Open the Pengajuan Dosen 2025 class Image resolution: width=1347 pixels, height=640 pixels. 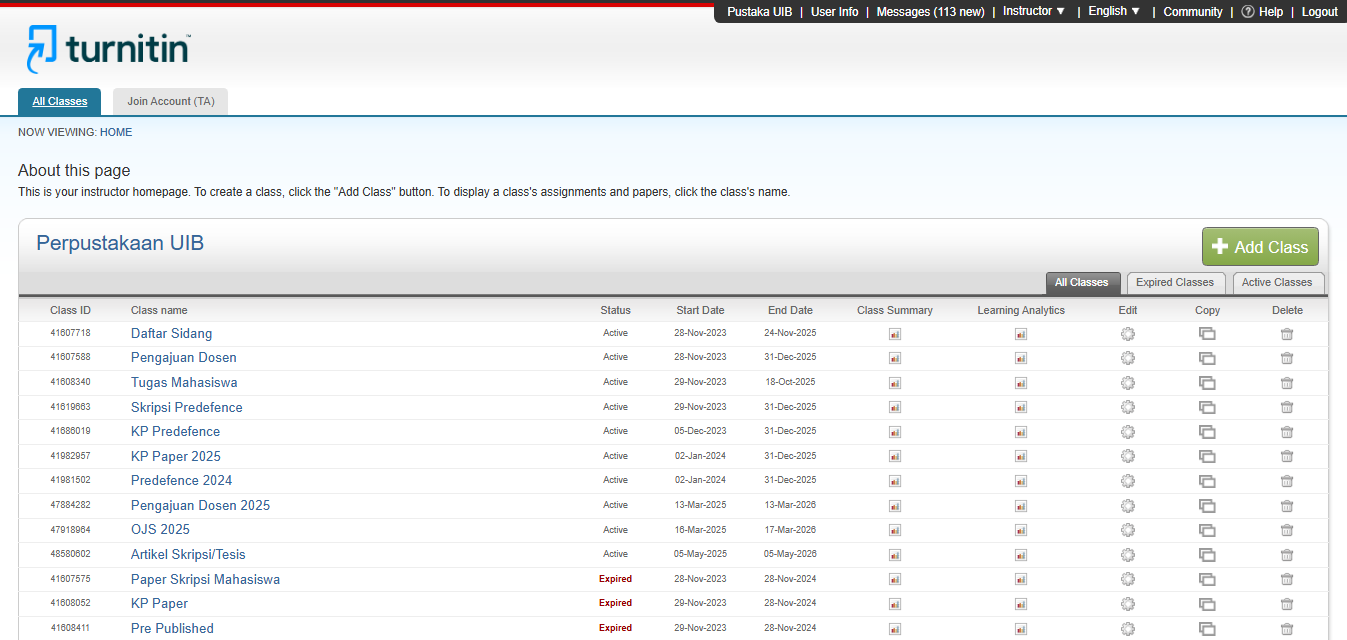click(200, 506)
